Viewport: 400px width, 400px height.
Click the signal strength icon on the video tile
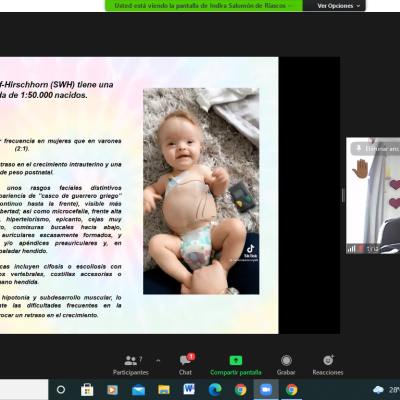click(351, 248)
